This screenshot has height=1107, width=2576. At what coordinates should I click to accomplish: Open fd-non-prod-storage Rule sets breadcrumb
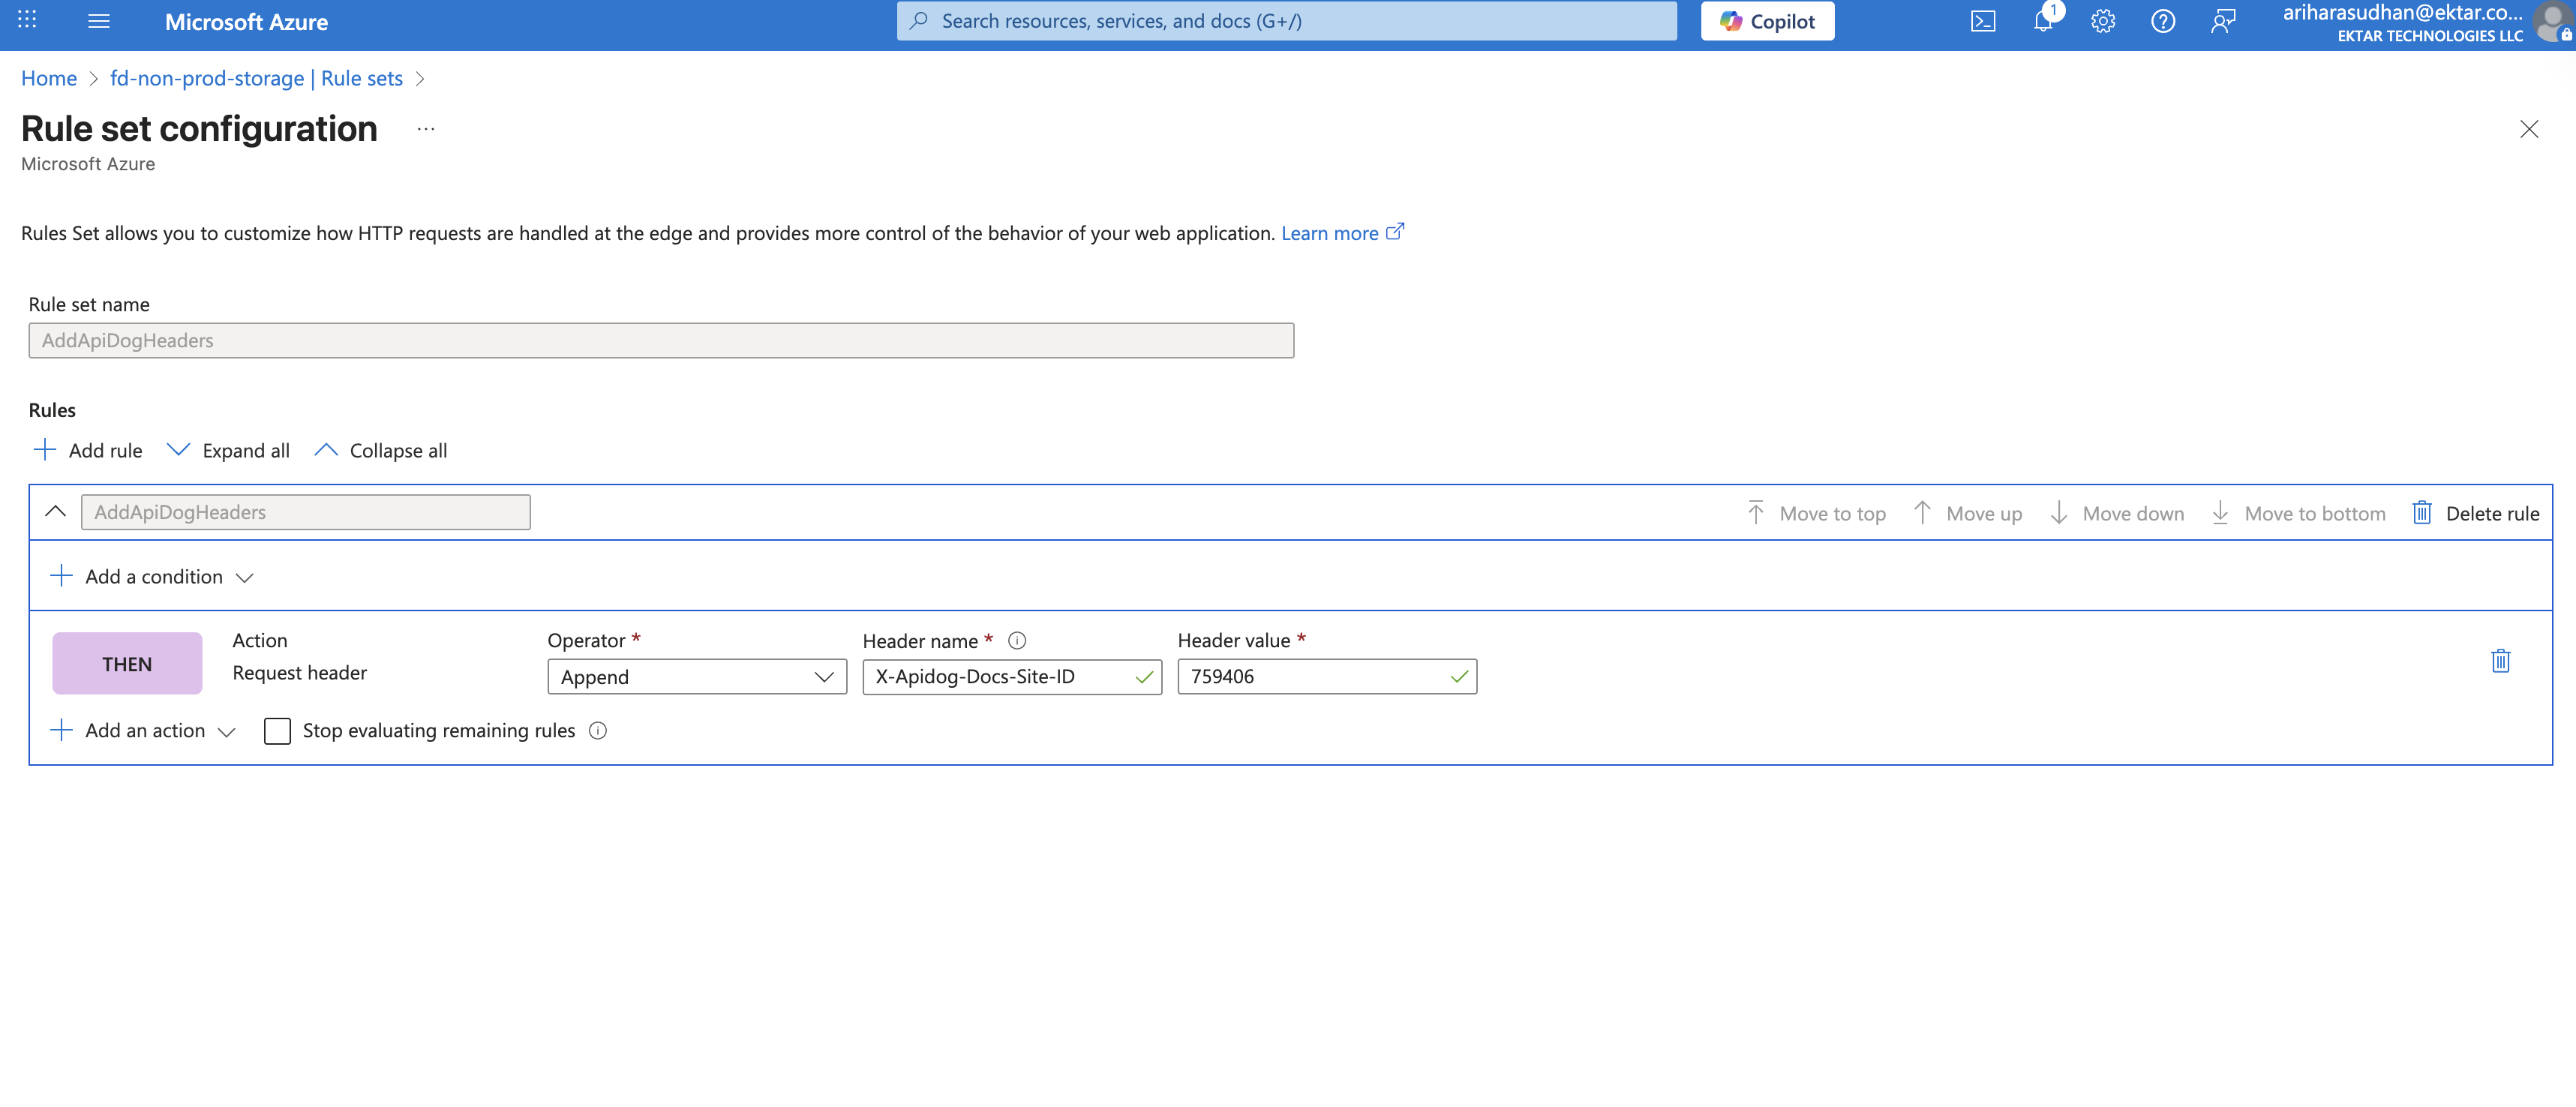click(x=256, y=78)
